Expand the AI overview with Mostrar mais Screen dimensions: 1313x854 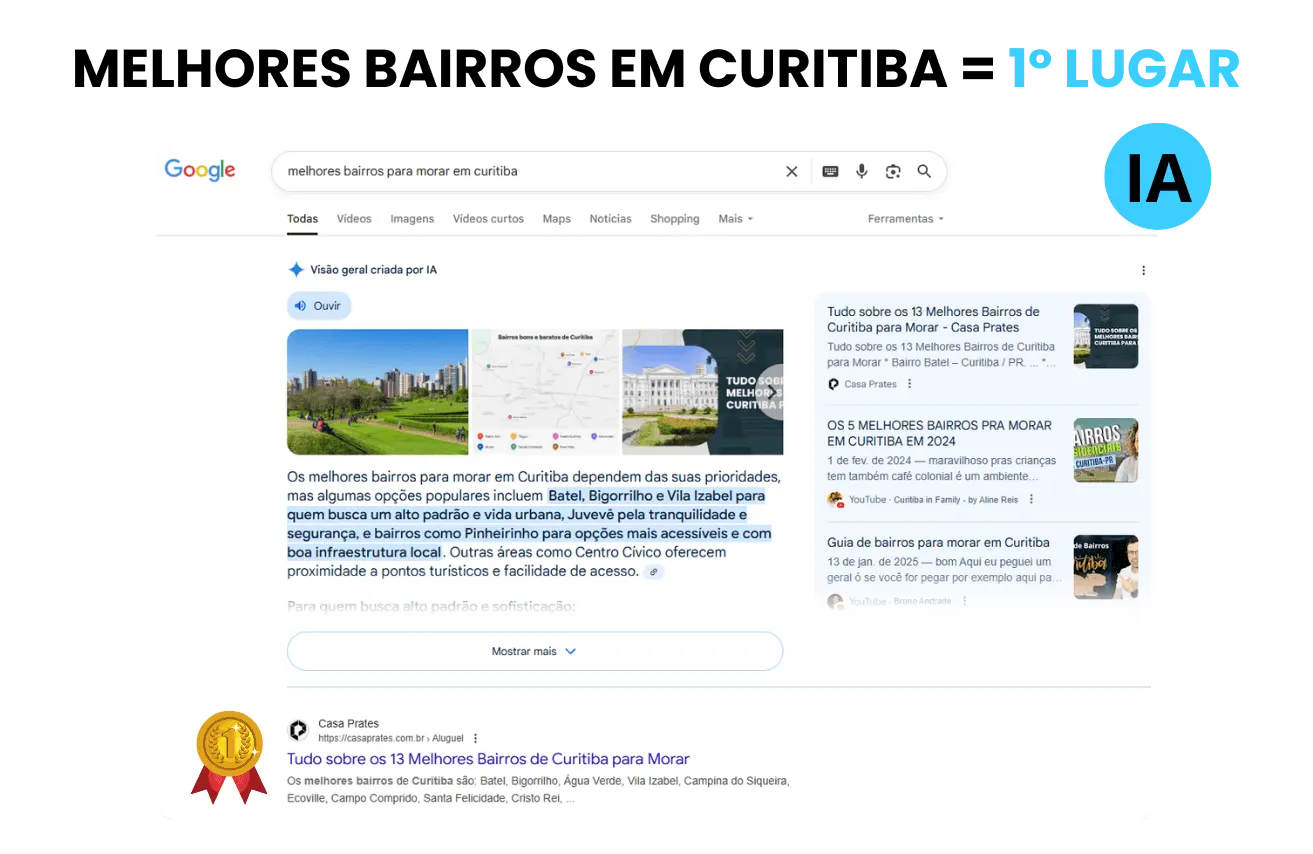coord(535,651)
